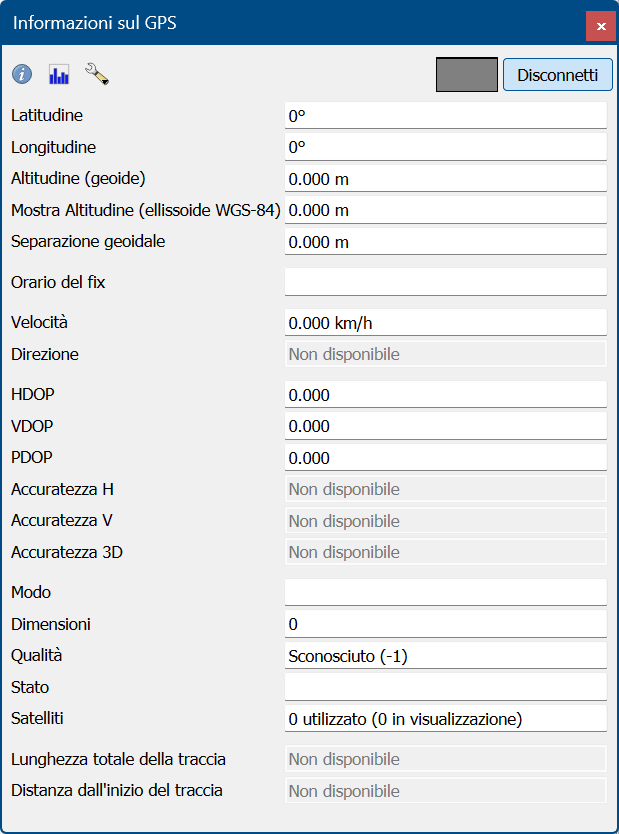Click the Altitudine (geoide) label
Screen dimensions: 619x834
pos(78,179)
